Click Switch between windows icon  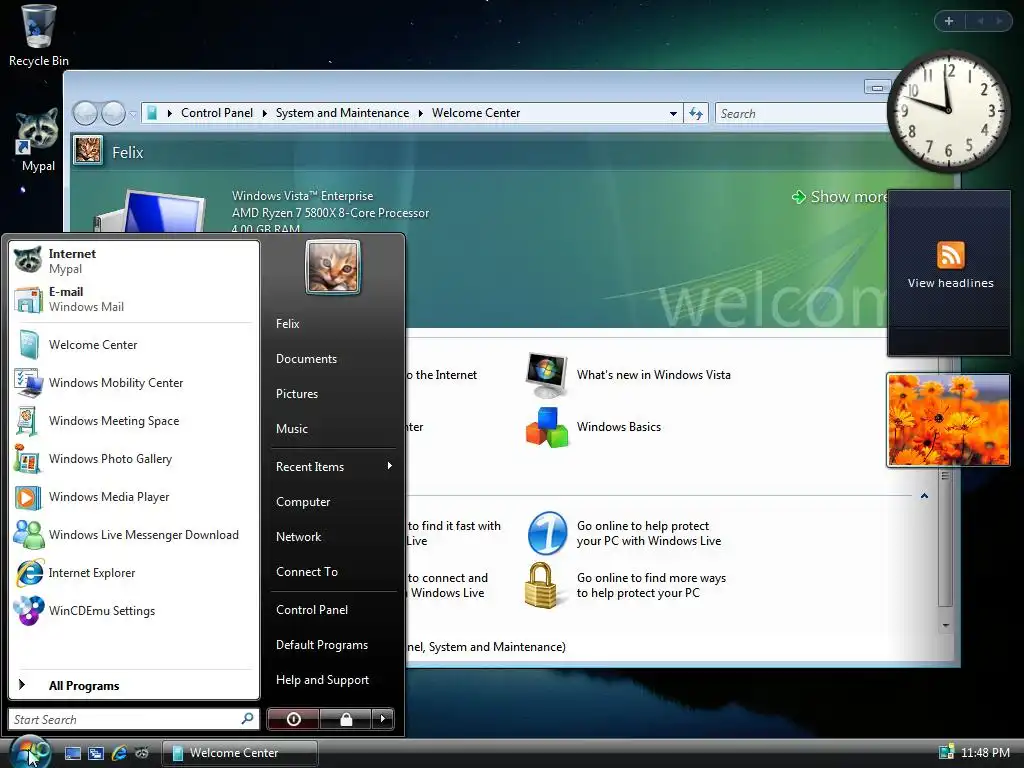pos(96,753)
